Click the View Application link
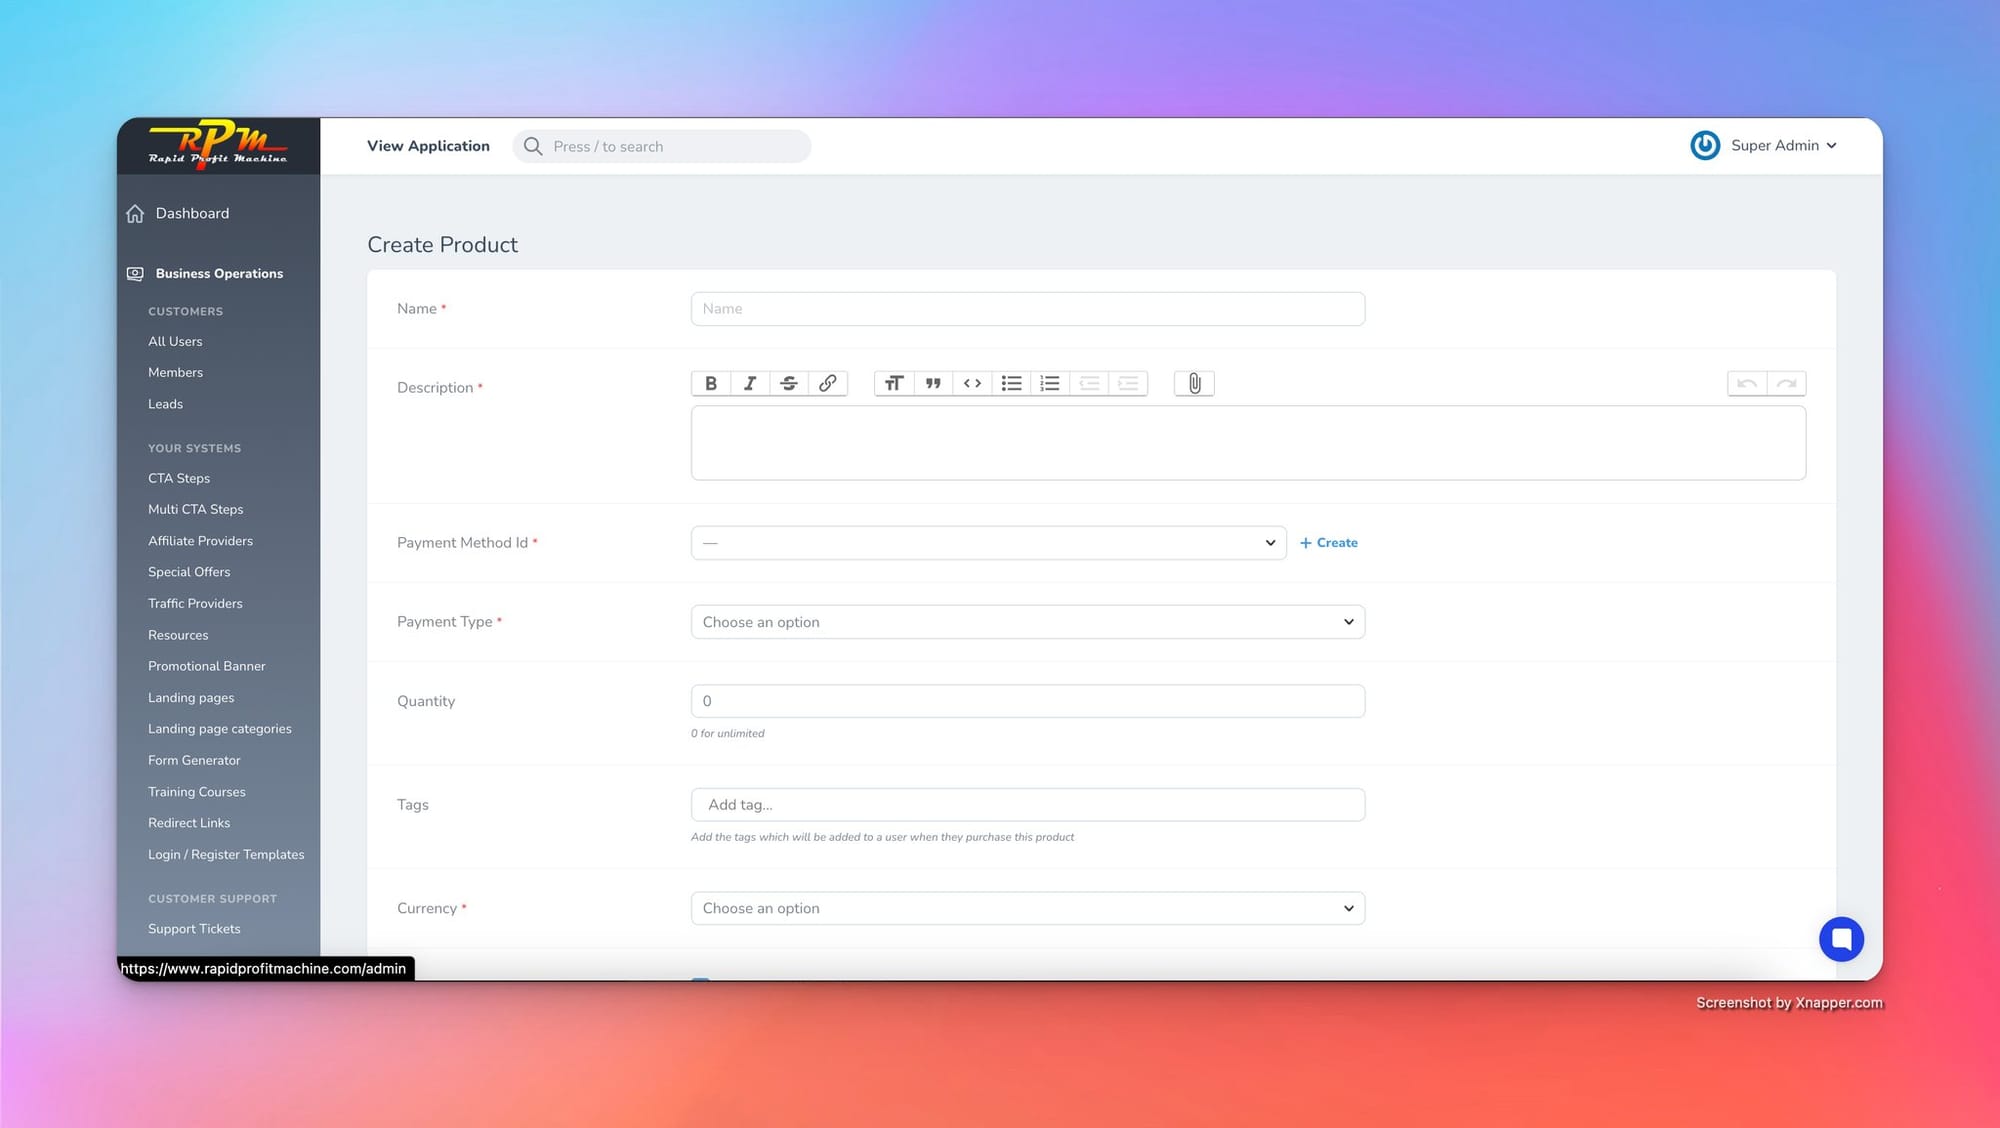 428,146
